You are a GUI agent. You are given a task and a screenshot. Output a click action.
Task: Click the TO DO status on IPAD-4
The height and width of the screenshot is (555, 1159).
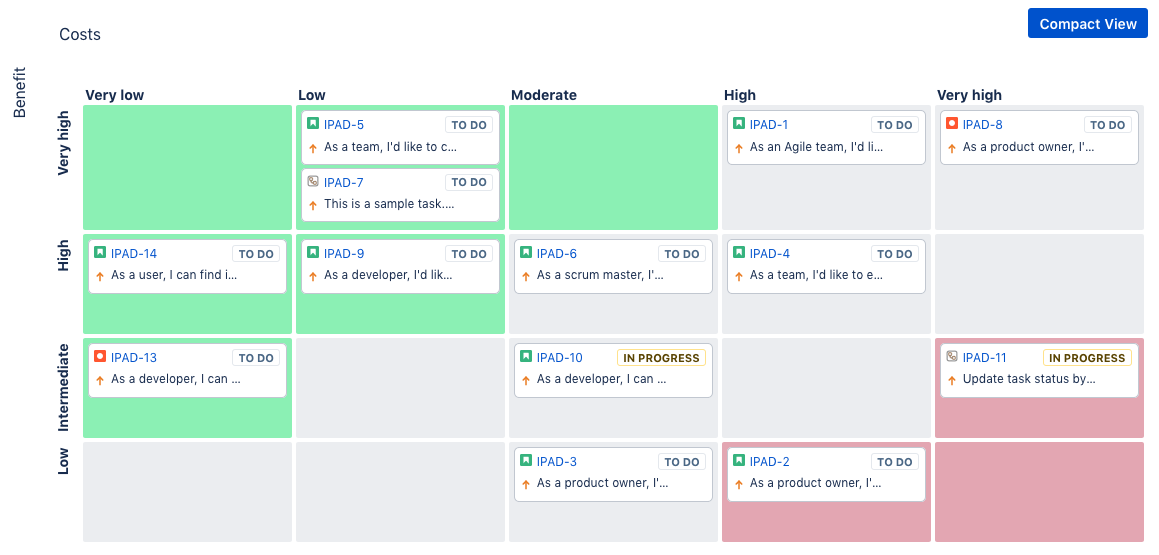[x=895, y=254]
